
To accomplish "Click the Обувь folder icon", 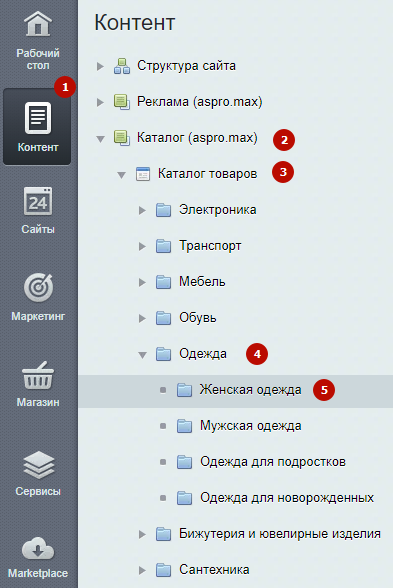I will [164, 318].
